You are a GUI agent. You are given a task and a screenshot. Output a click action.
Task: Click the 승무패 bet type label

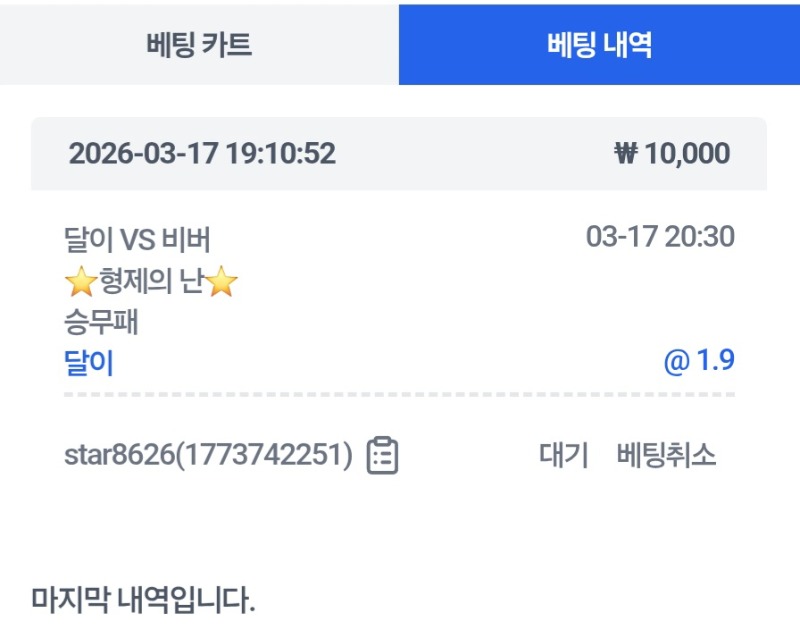100,324
